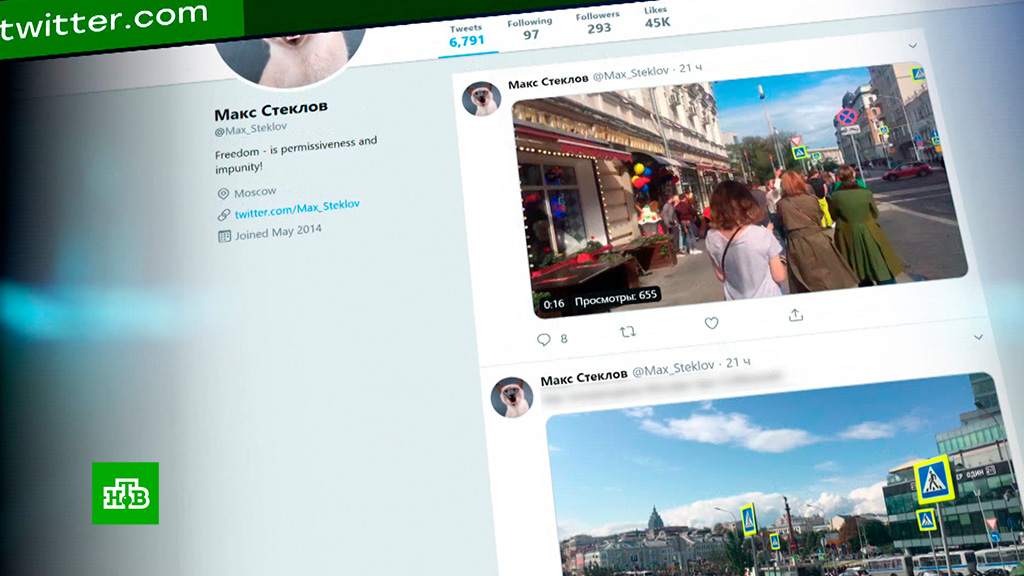
Task: Click the bio text 'Freedom - is permissiveness'
Action: [x=296, y=147]
